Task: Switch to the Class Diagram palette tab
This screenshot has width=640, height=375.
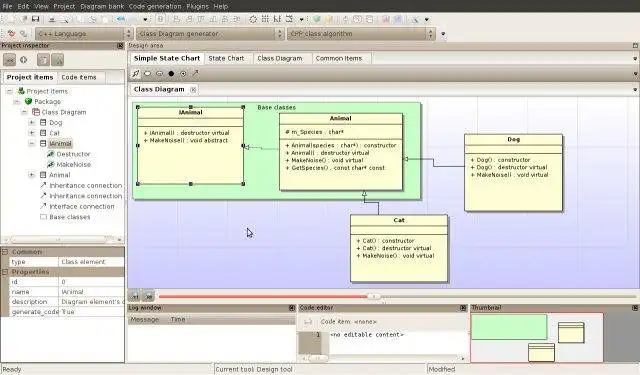Action: pos(280,58)
